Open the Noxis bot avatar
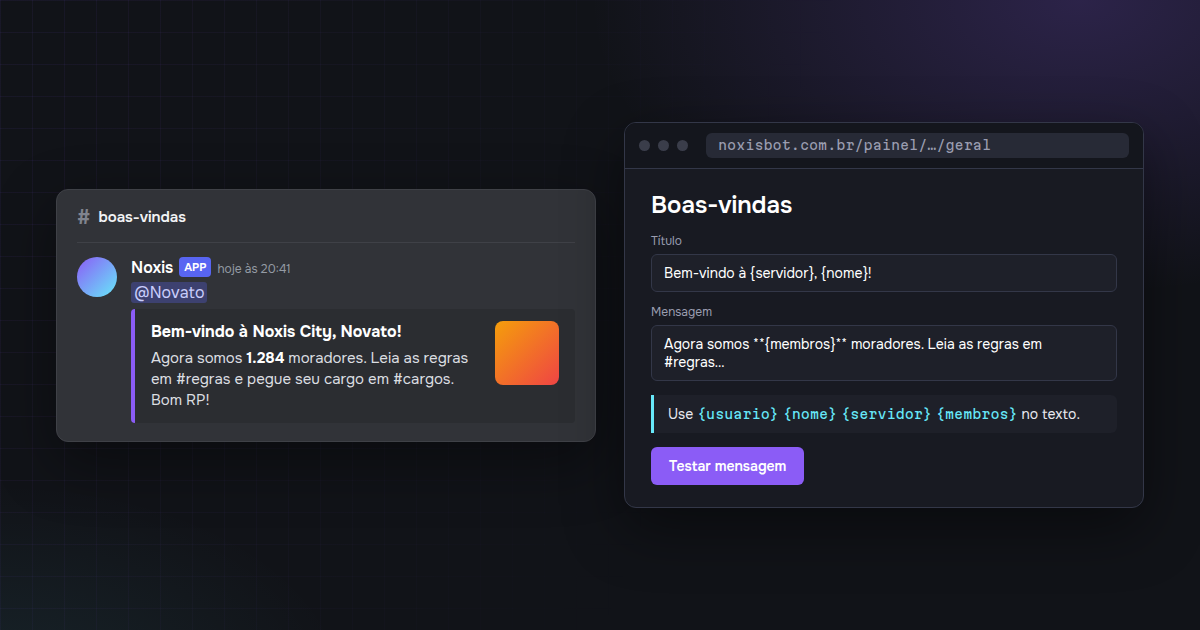Screen dimensions: 1200x630 (97, 277)
